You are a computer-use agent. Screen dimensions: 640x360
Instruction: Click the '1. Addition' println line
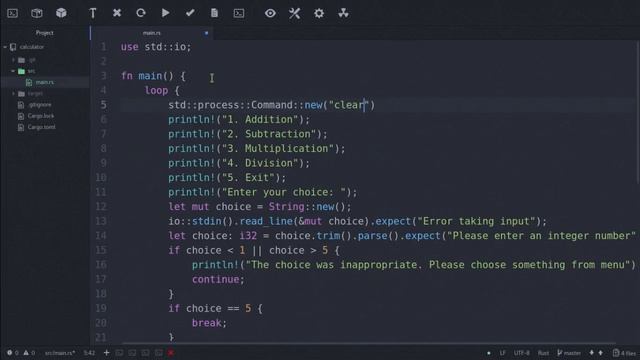click(x=239, y=120)
